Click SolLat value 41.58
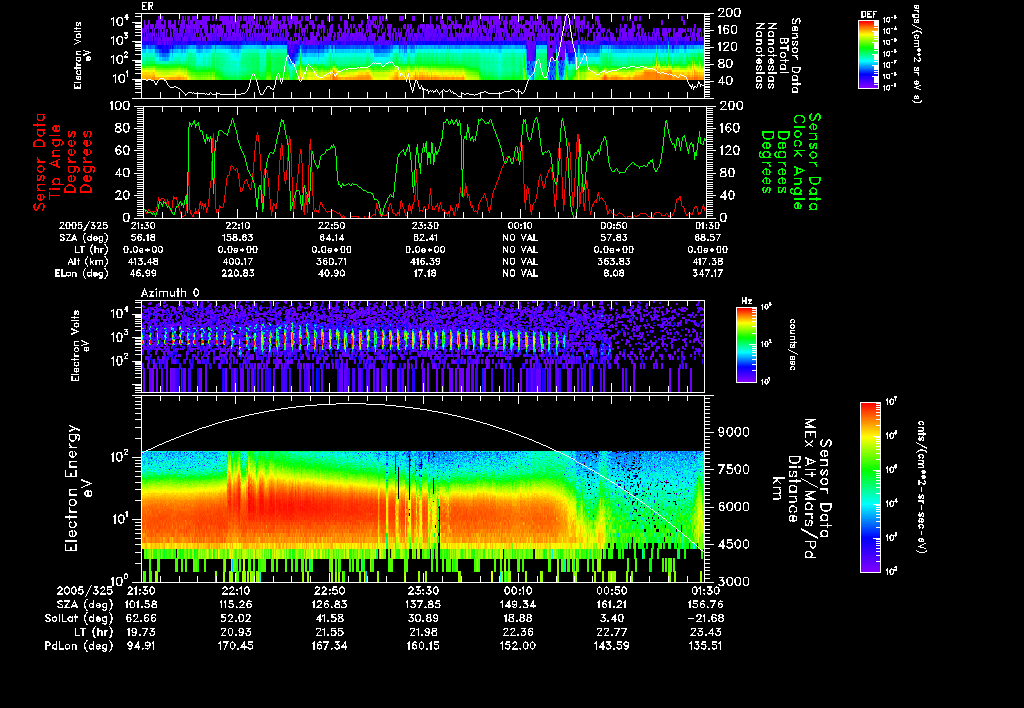 tap(330, 619)
